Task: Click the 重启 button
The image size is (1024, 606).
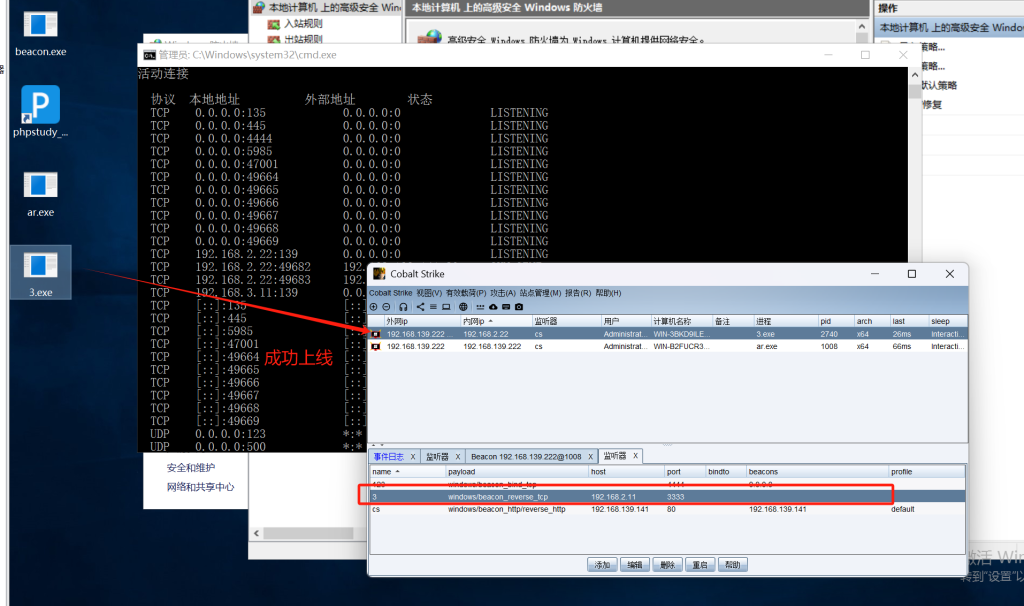Action: coord(700,565)
